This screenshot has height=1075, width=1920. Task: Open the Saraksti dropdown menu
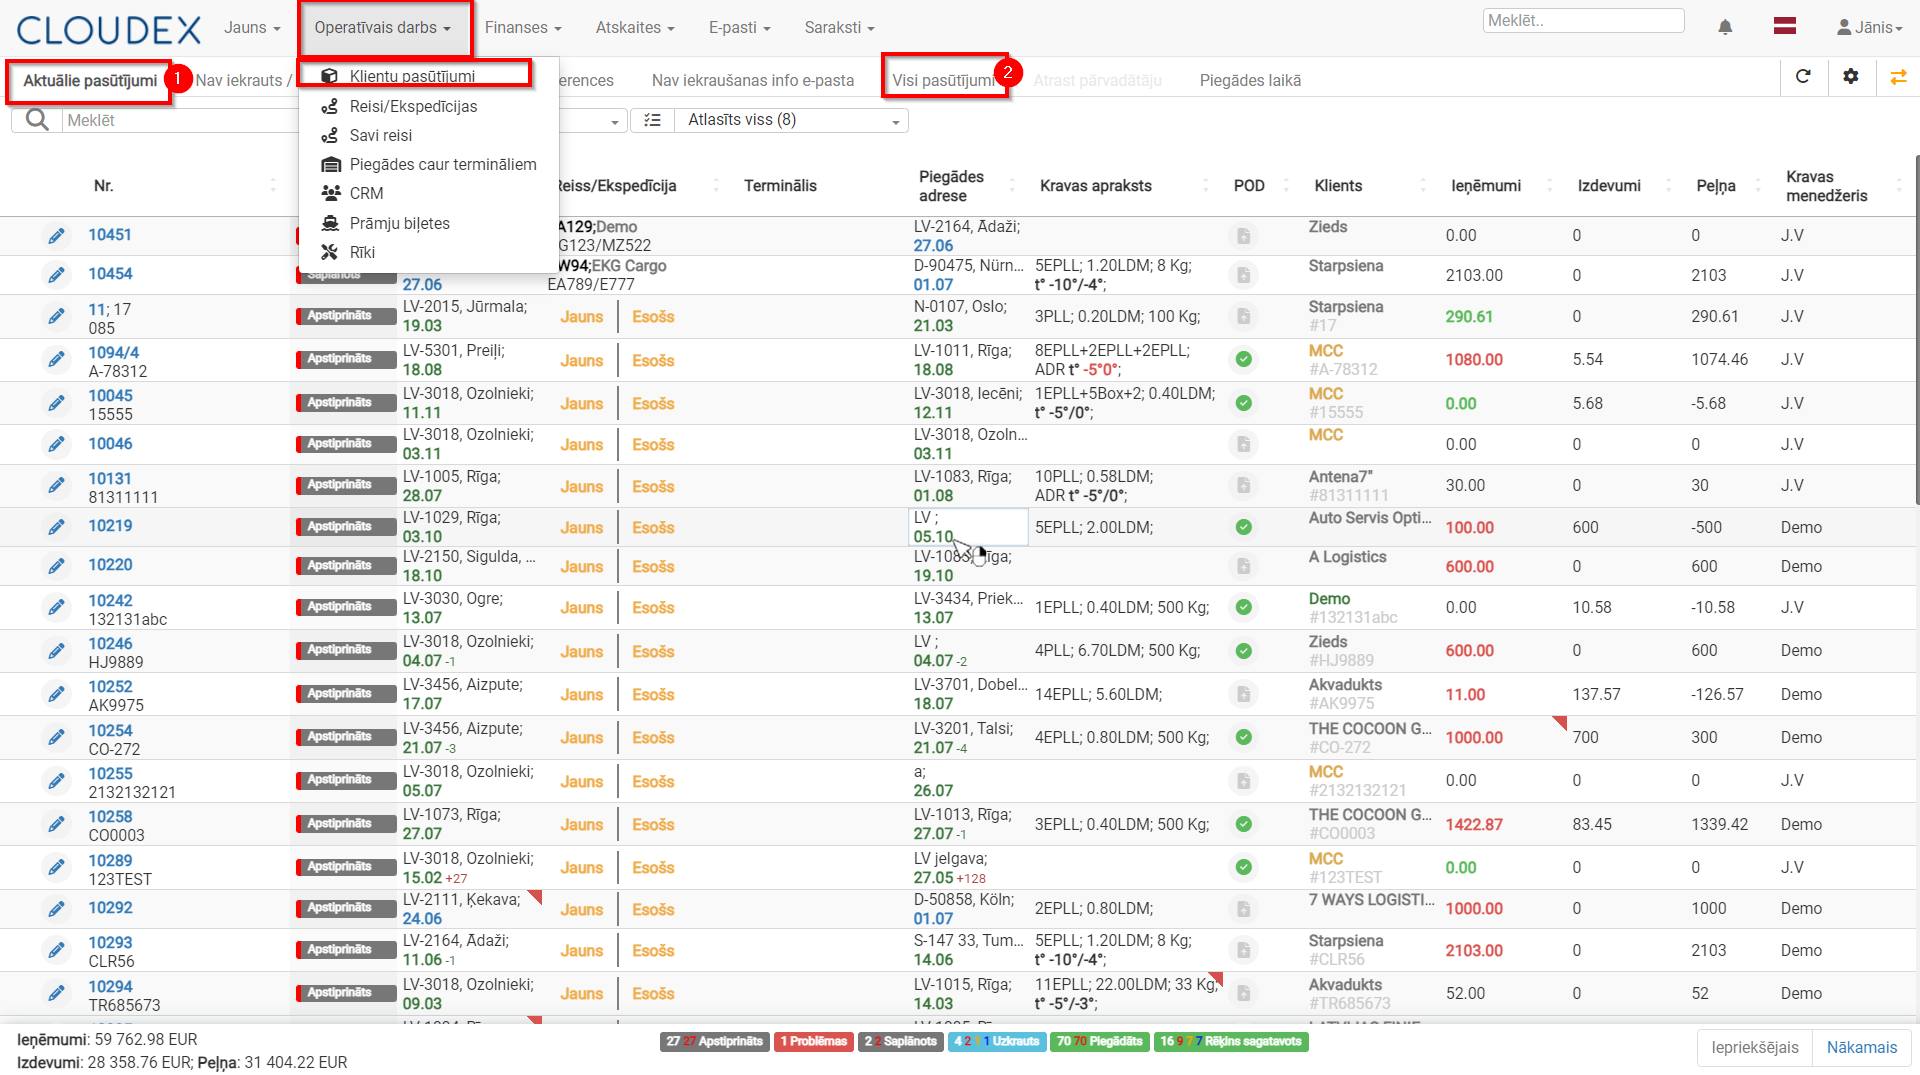(840, 28)
